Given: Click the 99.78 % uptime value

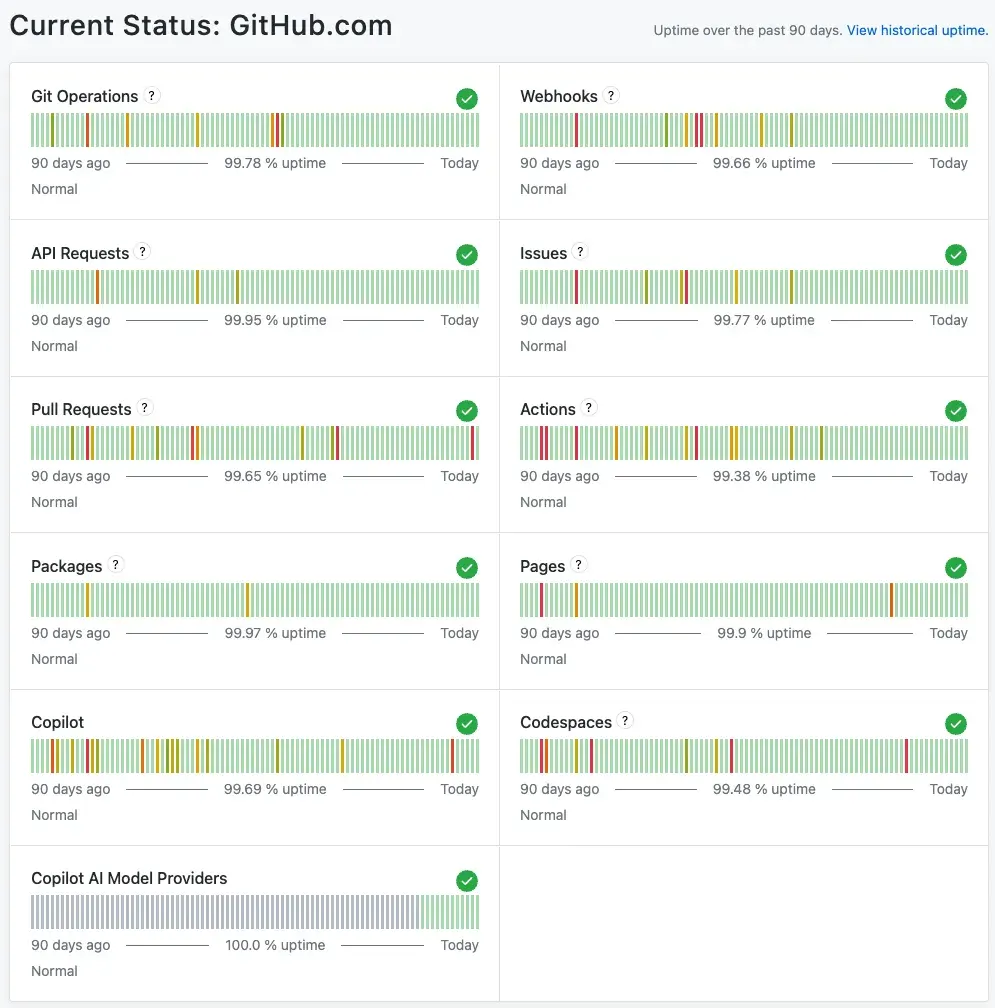Looking at the screenshot, I should (x=275, y=163).
